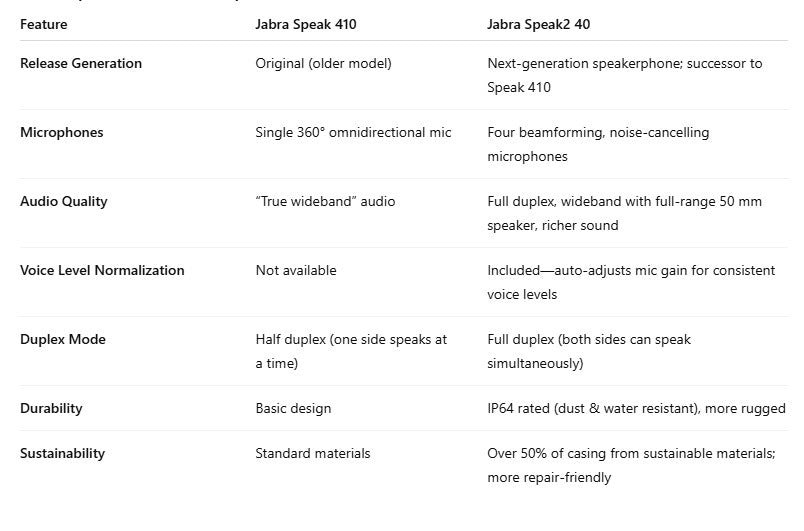Click the 'Standard materials' cell
Viewport: 804px width, 531px height.
point(312,453)
